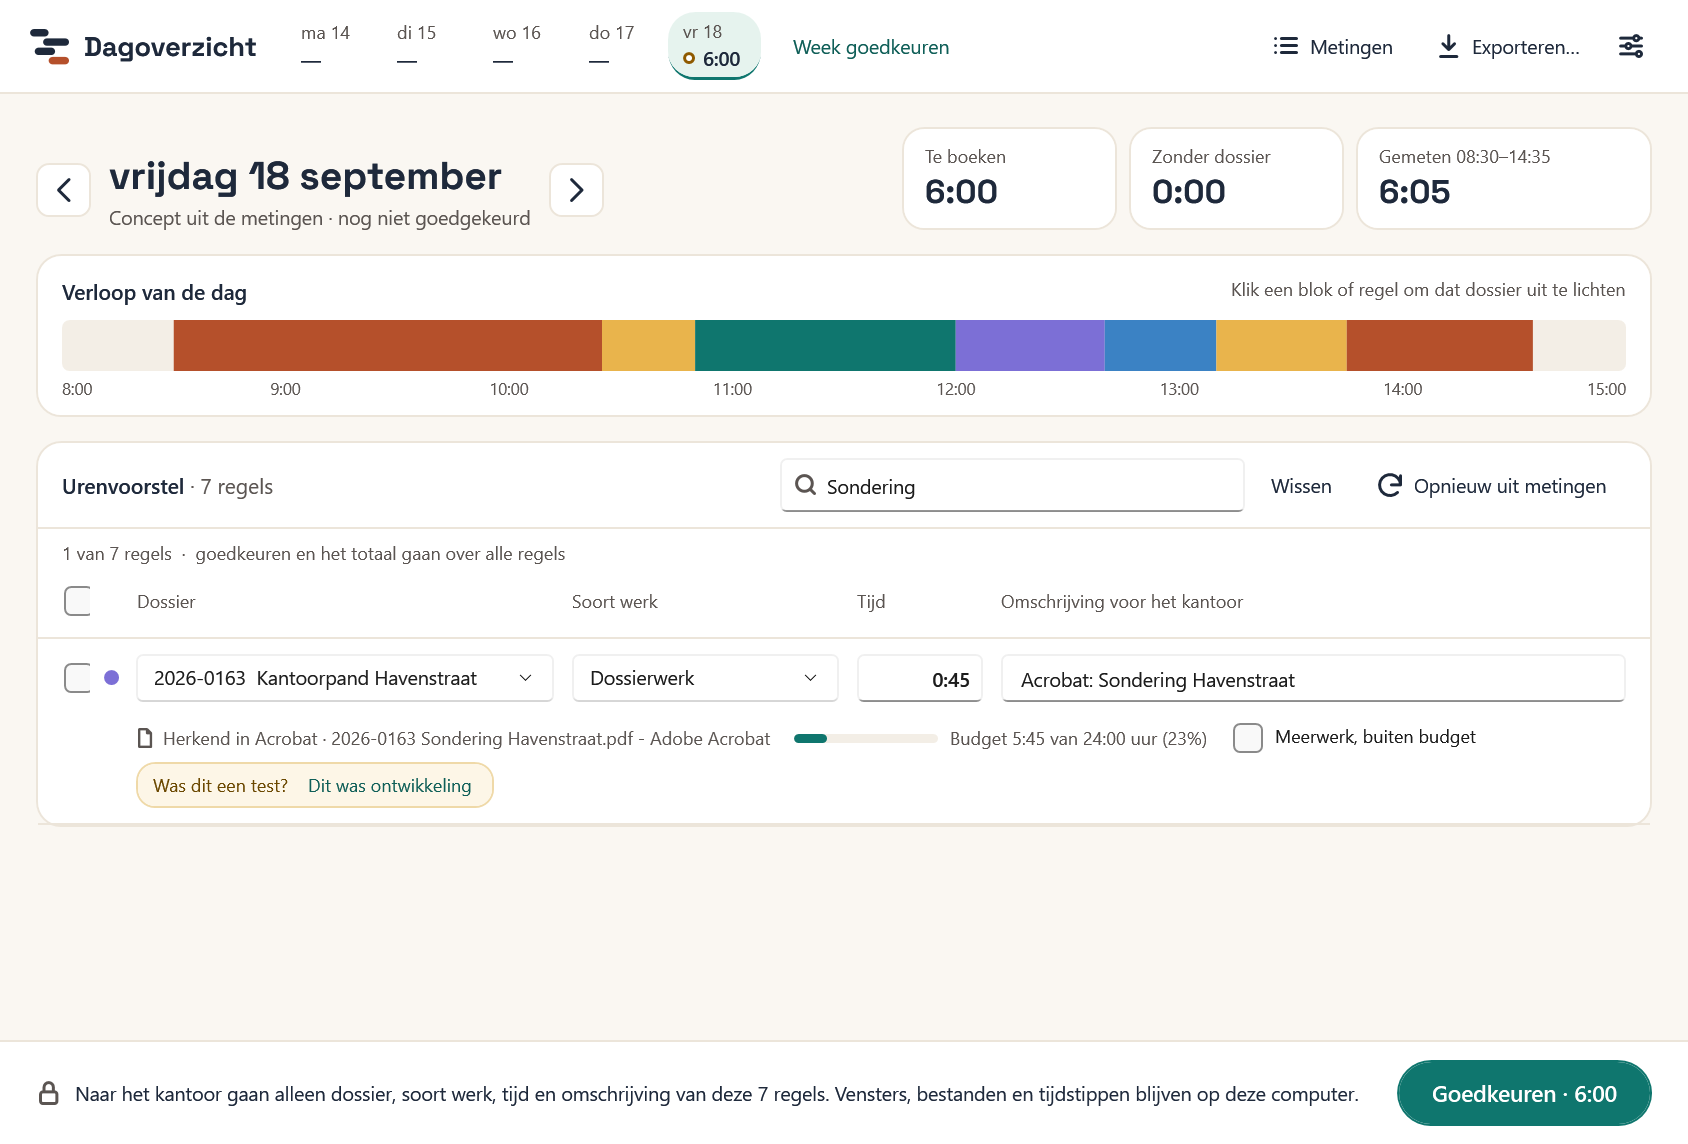Click the 0:45 time input field
This screenshot has height=1144, width=1688.
(920, 679)
